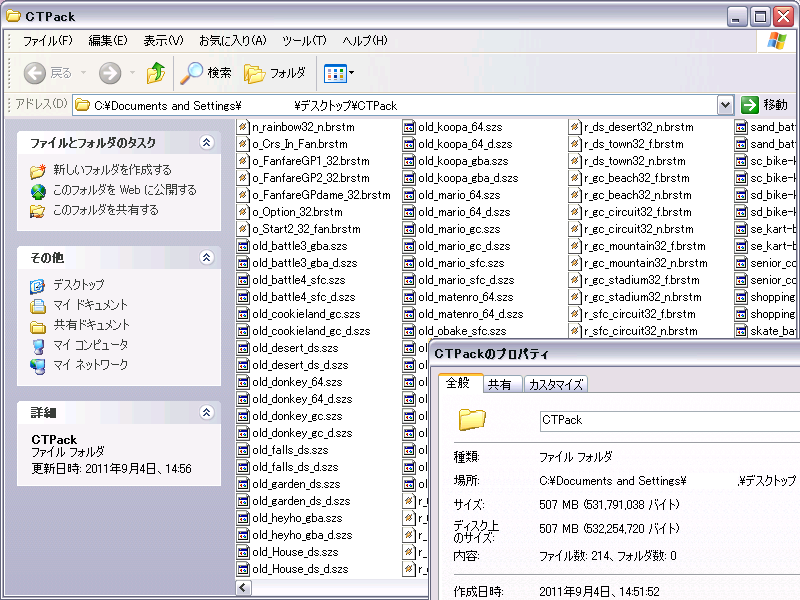This screenshot has width=800, height=600.
Task: Select old_falls_ds.szs file icon
Action: click(x=243, y=450)
